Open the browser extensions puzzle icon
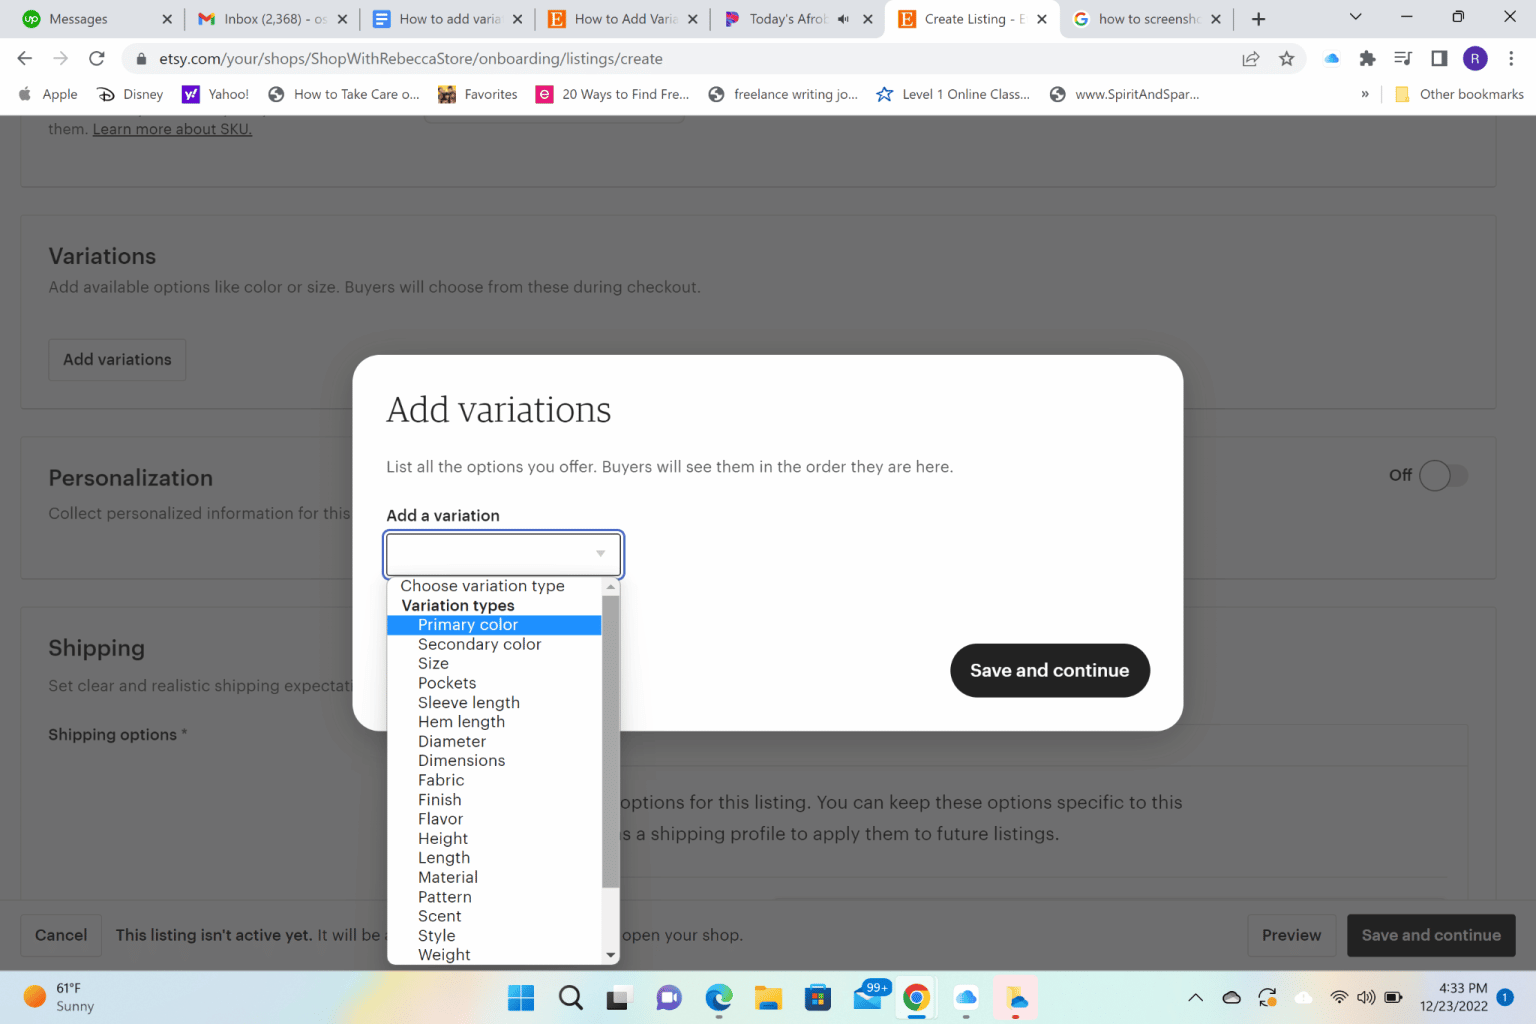The height and width of the screenshot is (1024, 1536). 1367,58
